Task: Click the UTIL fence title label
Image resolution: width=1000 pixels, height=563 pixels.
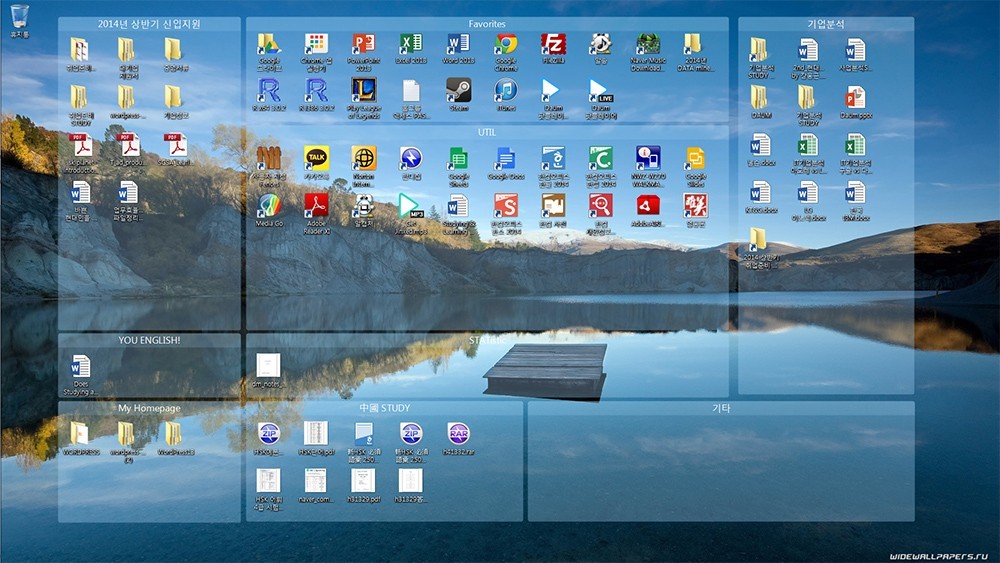Action: [x=487, y=132]
